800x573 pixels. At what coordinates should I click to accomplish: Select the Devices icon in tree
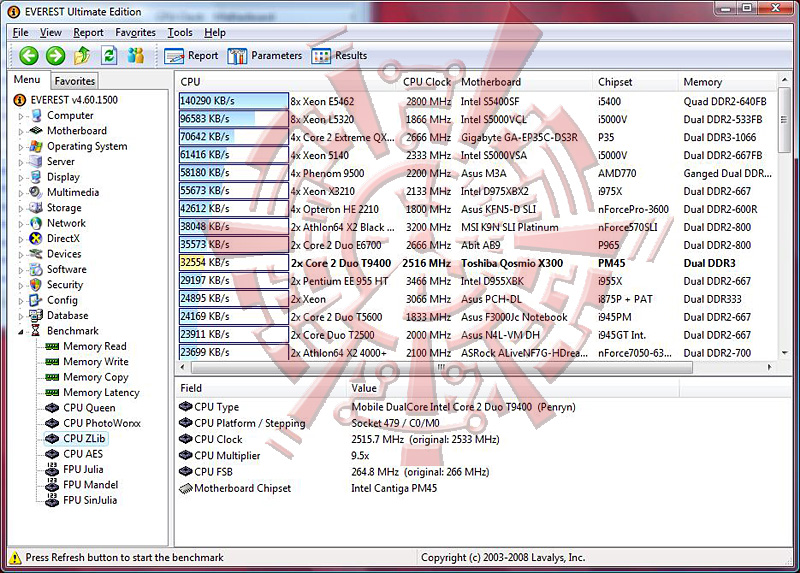[x=36, y=254]
